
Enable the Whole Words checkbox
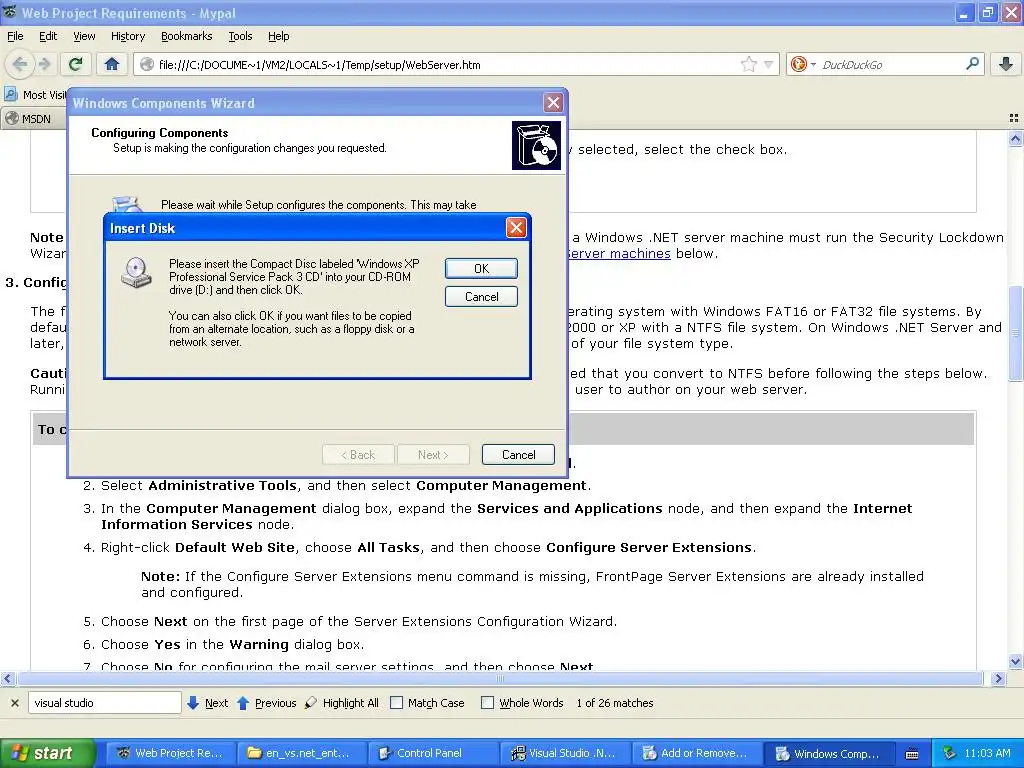[x=487, y=703]
